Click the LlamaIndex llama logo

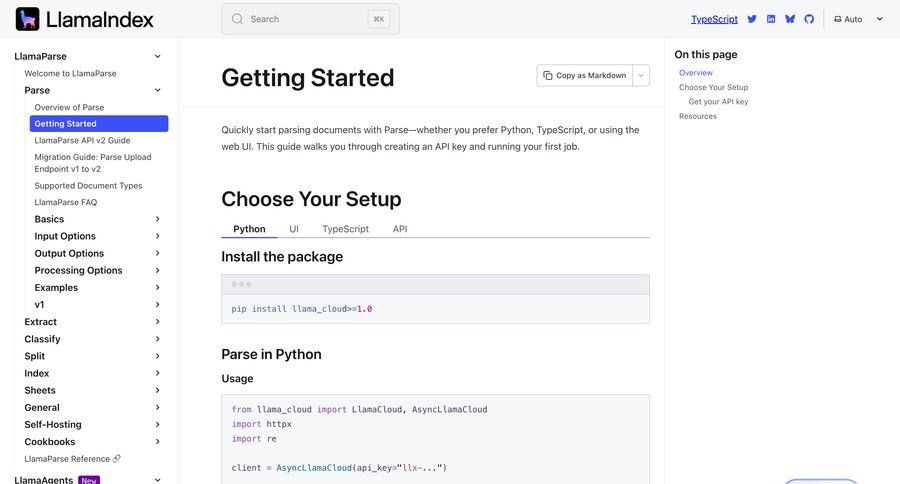coord(28,19)
